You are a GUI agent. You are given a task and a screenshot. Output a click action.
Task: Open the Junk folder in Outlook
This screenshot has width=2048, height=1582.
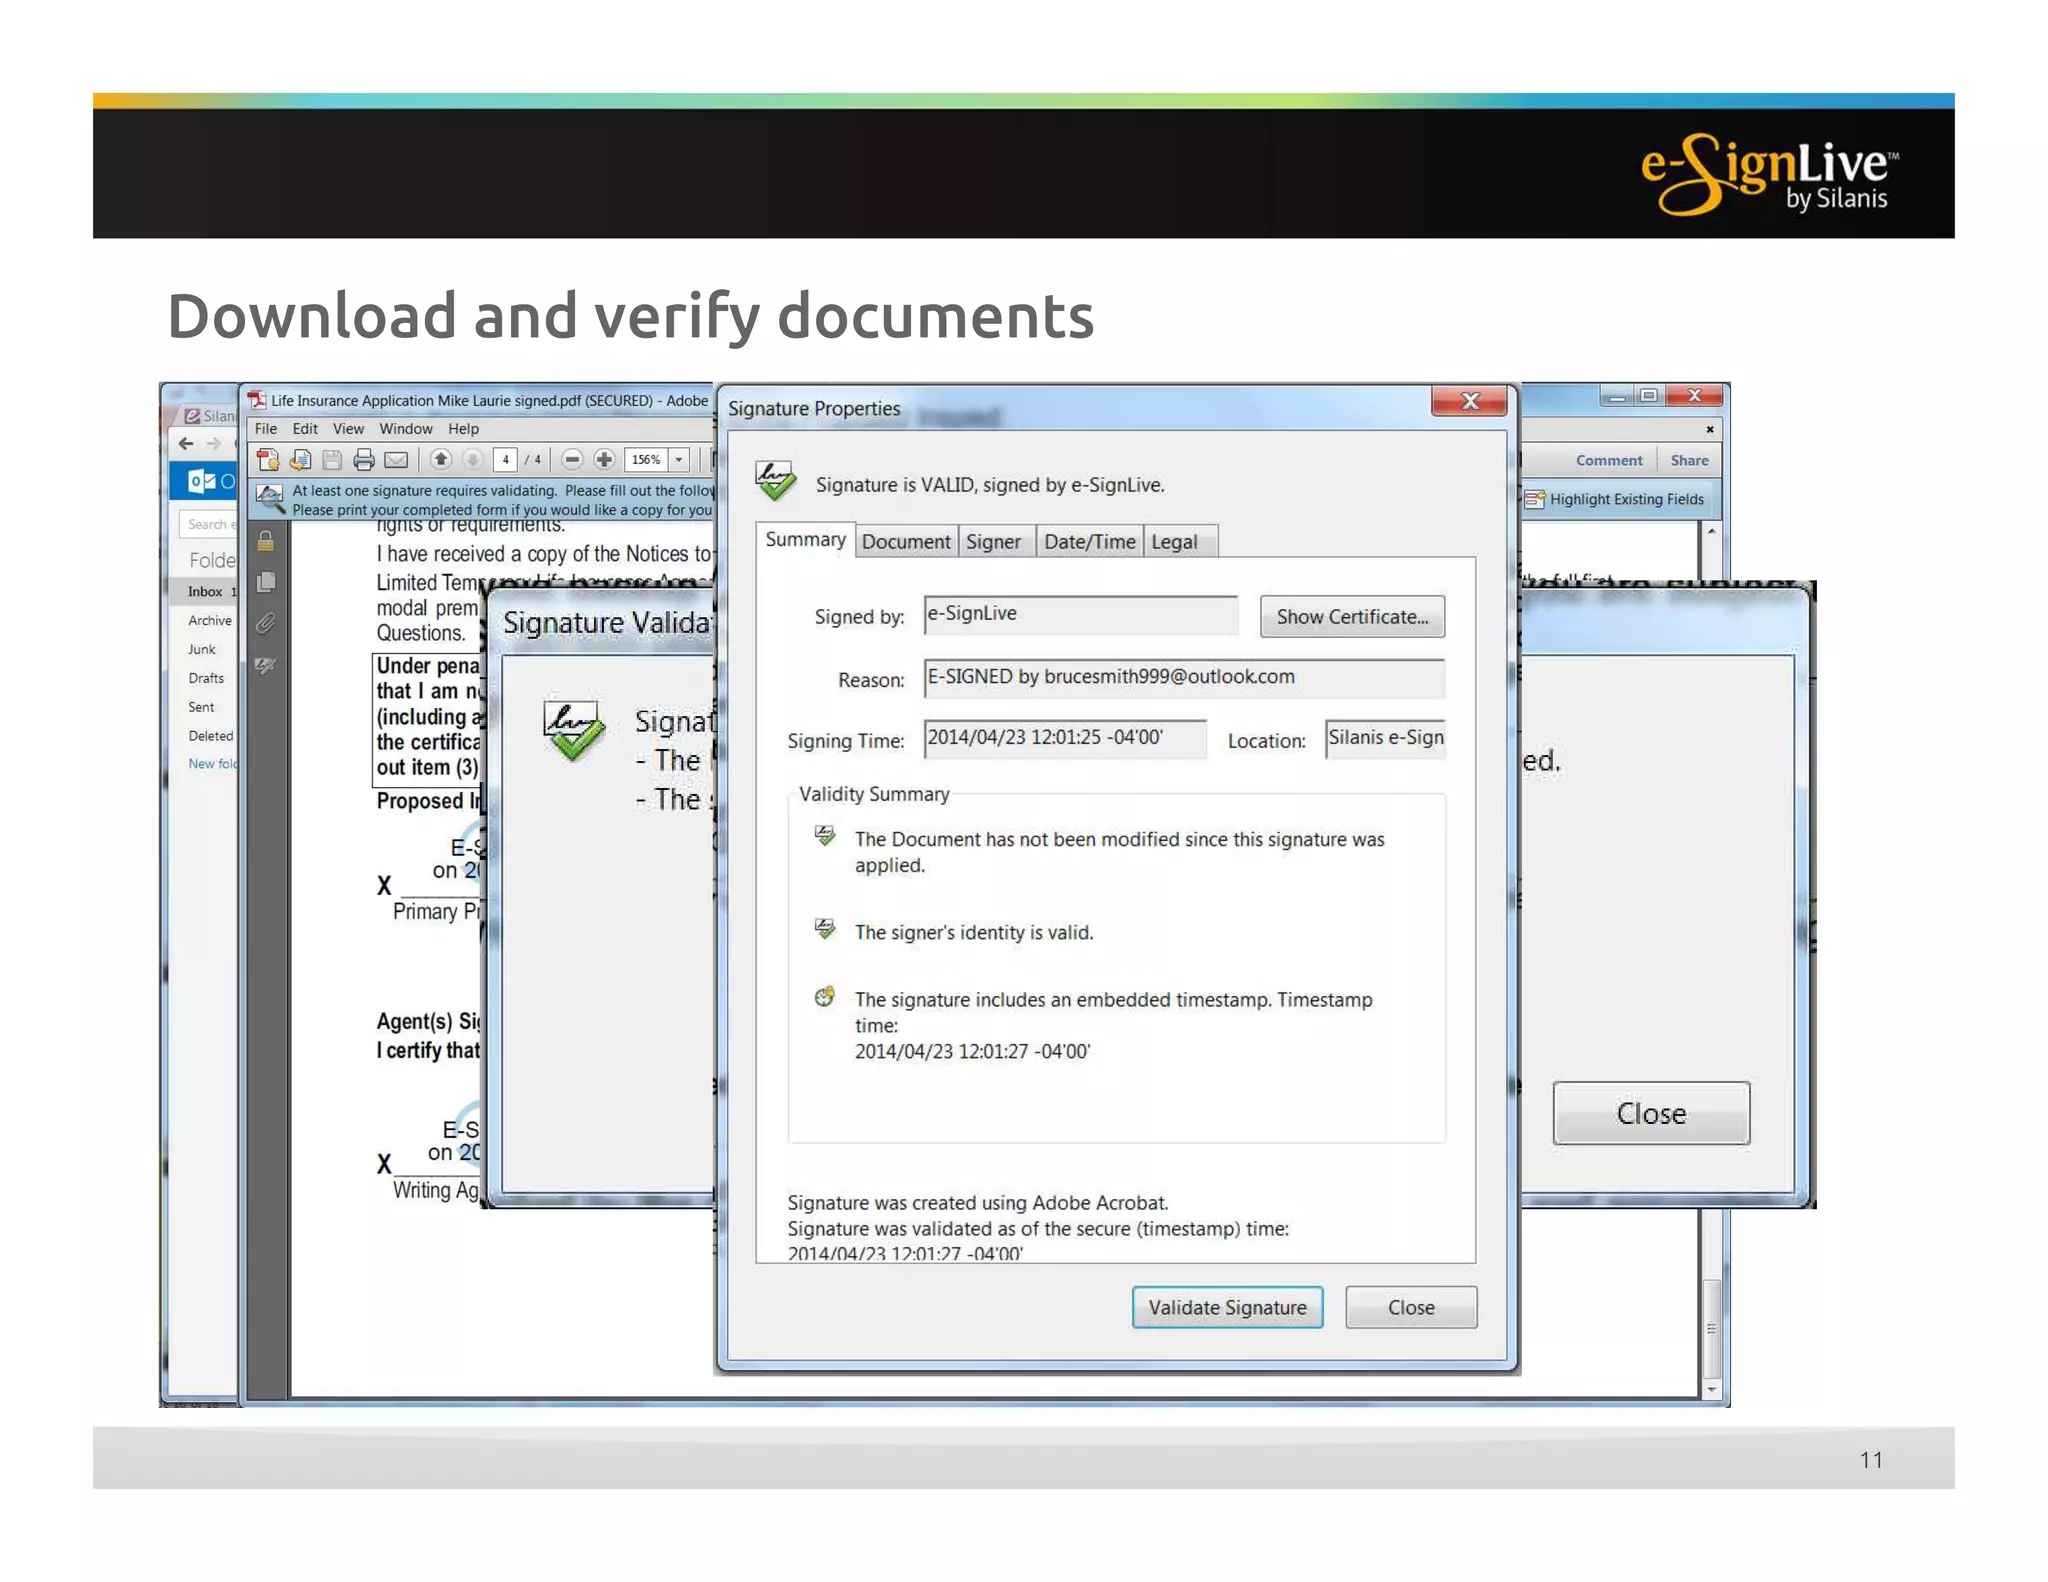201,650
